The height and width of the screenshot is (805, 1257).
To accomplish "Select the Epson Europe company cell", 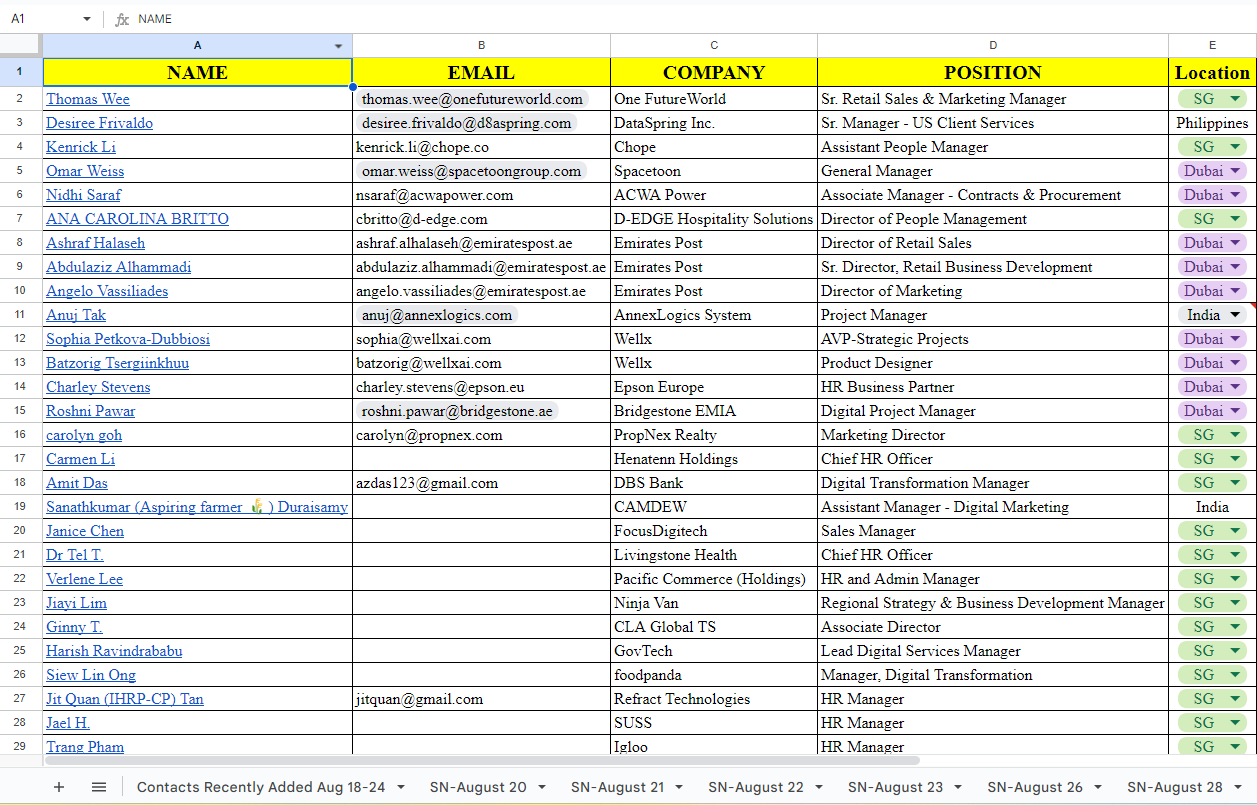I will [x=714, y=387].
